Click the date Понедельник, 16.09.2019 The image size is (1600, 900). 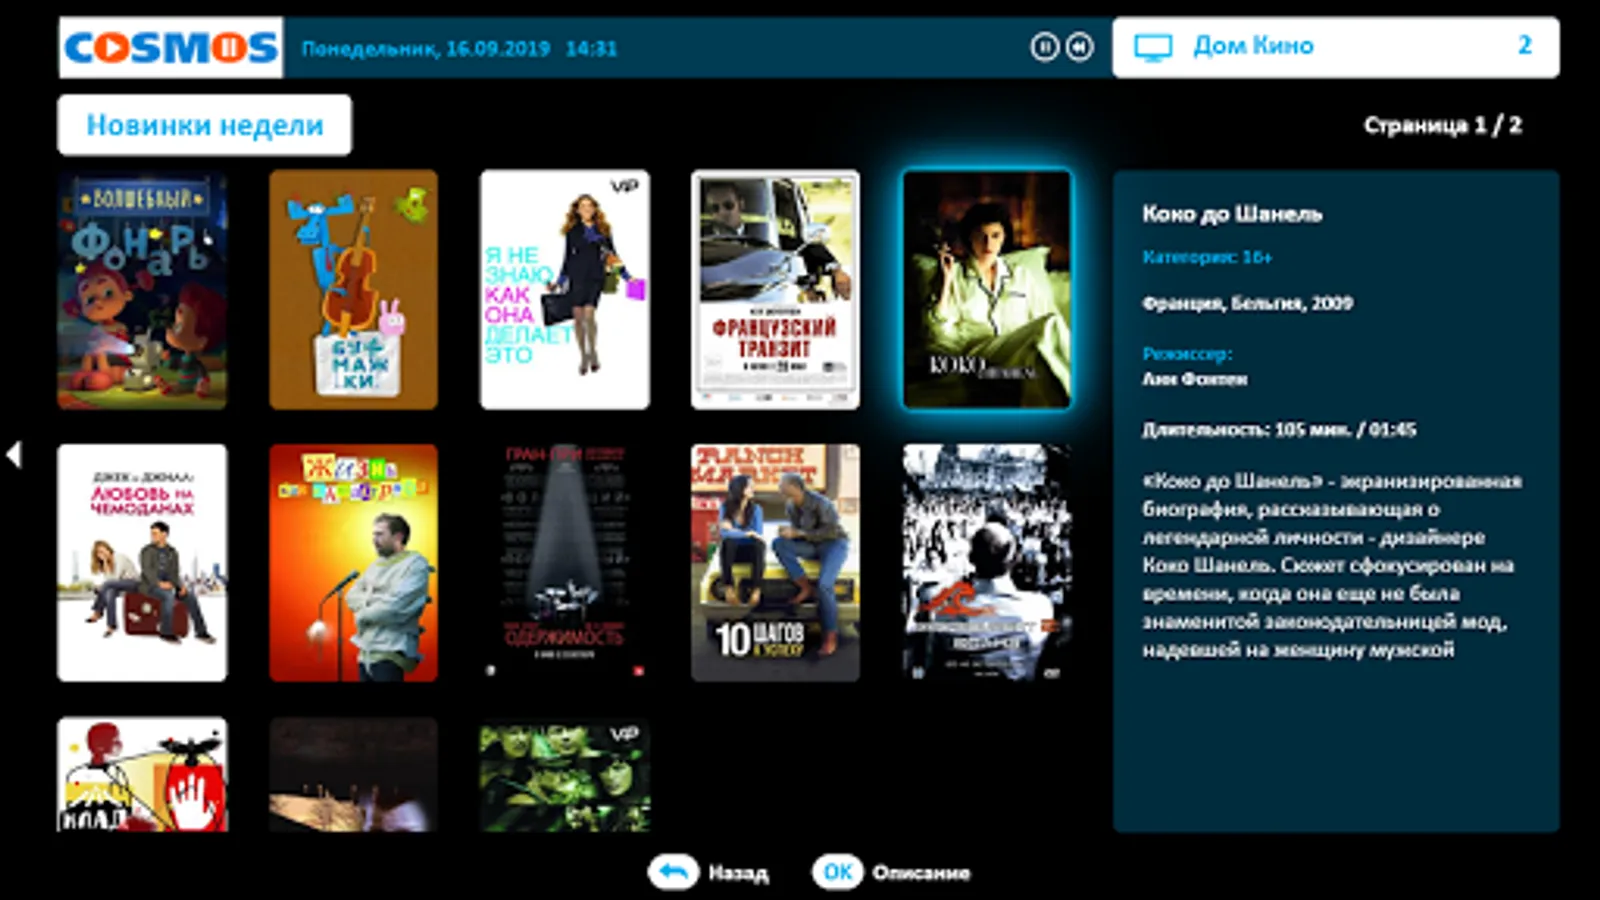coord(426,48)
